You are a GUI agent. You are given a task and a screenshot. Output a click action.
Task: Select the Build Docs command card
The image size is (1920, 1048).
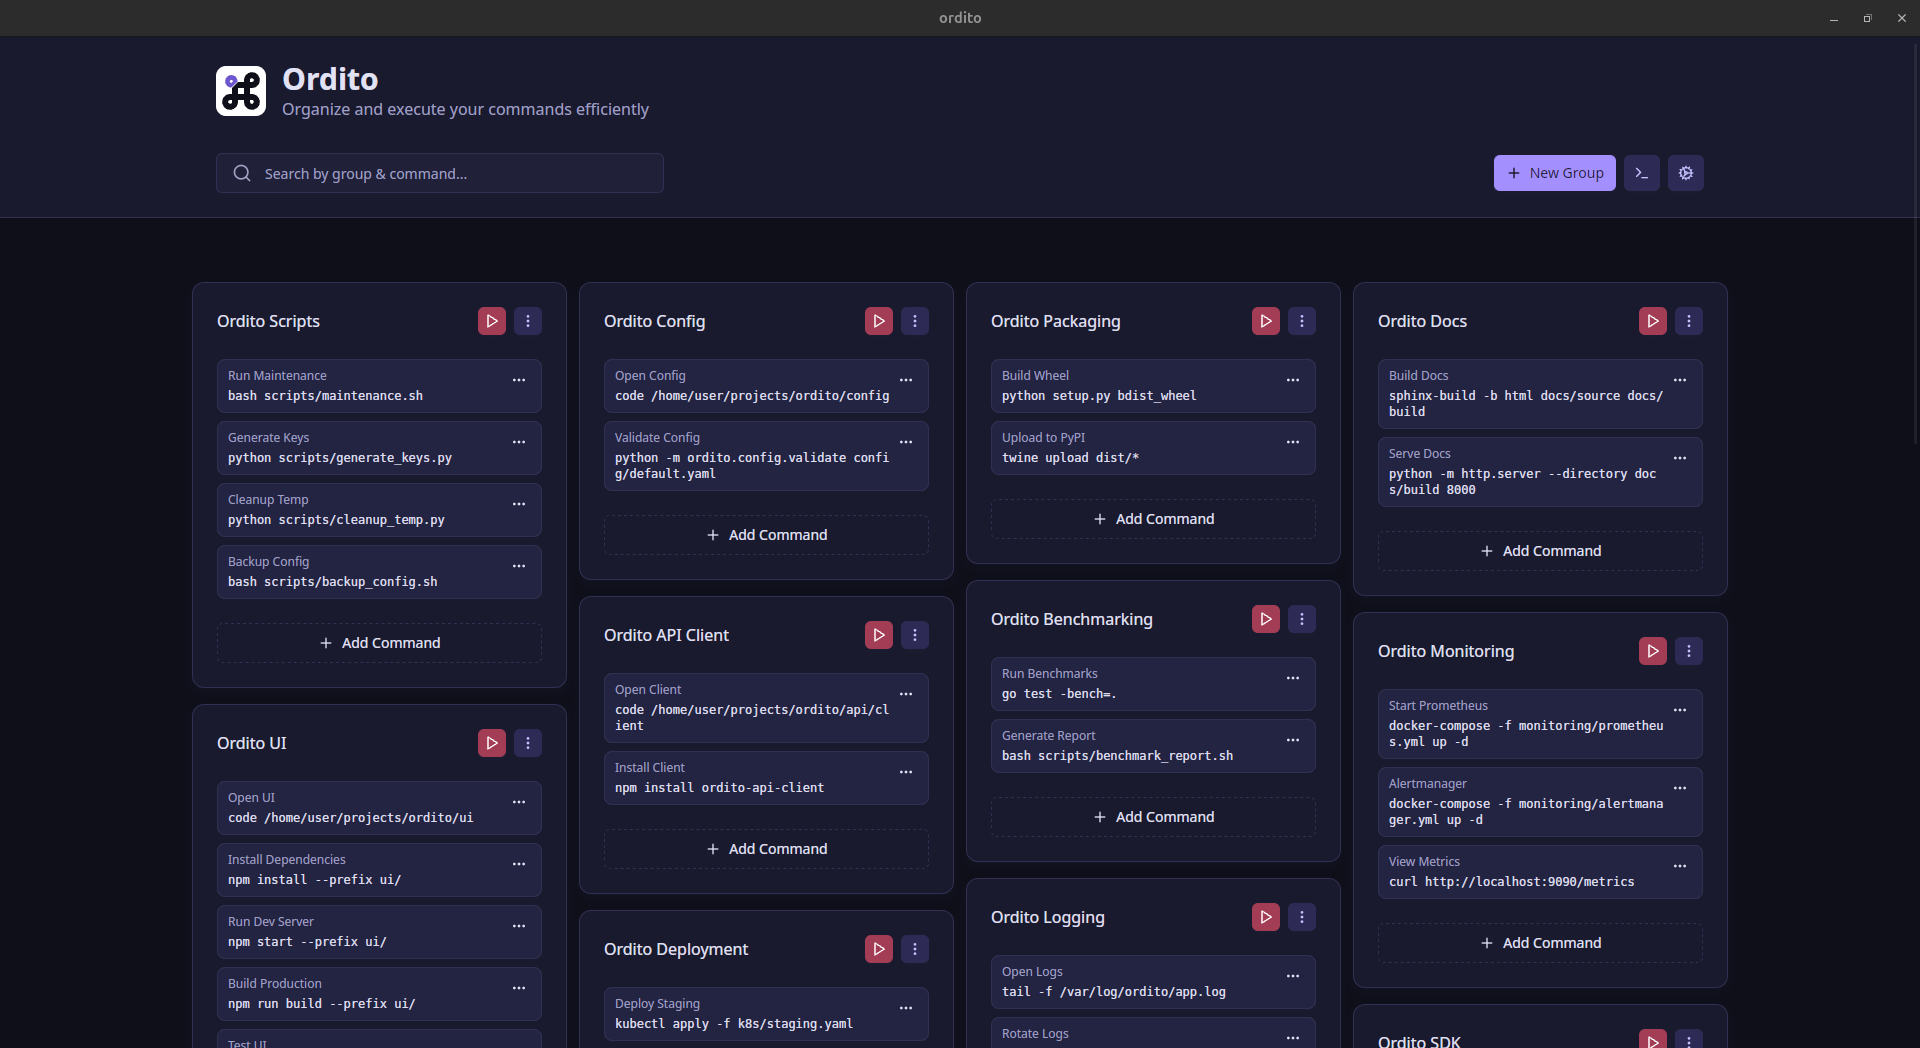[1540, 394]
